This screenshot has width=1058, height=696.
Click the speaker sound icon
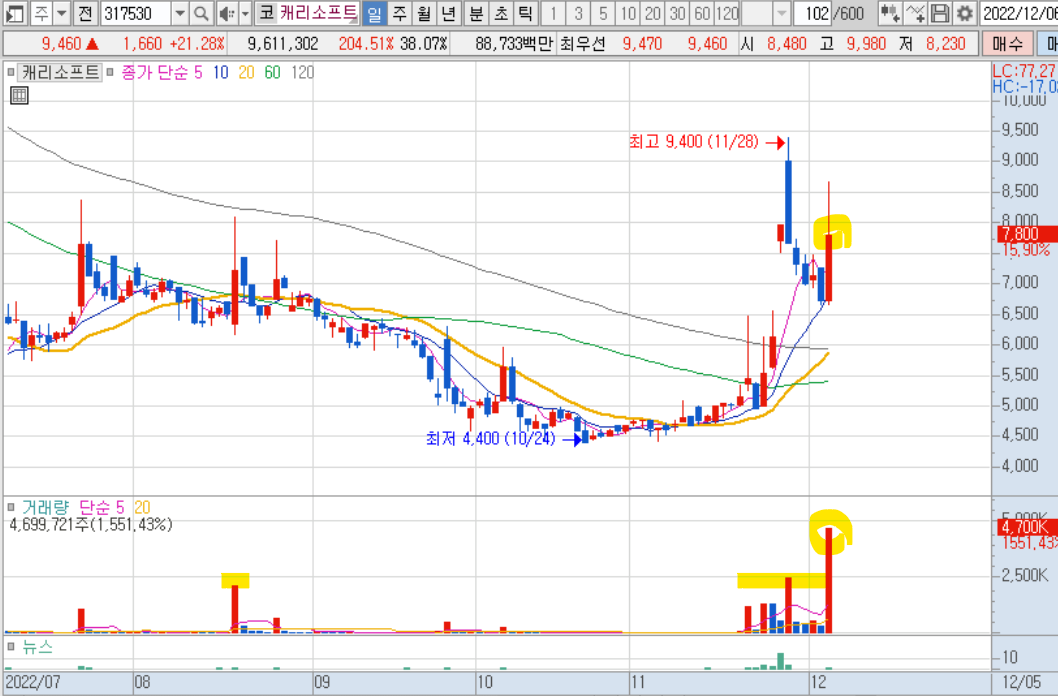click(227, 13)
